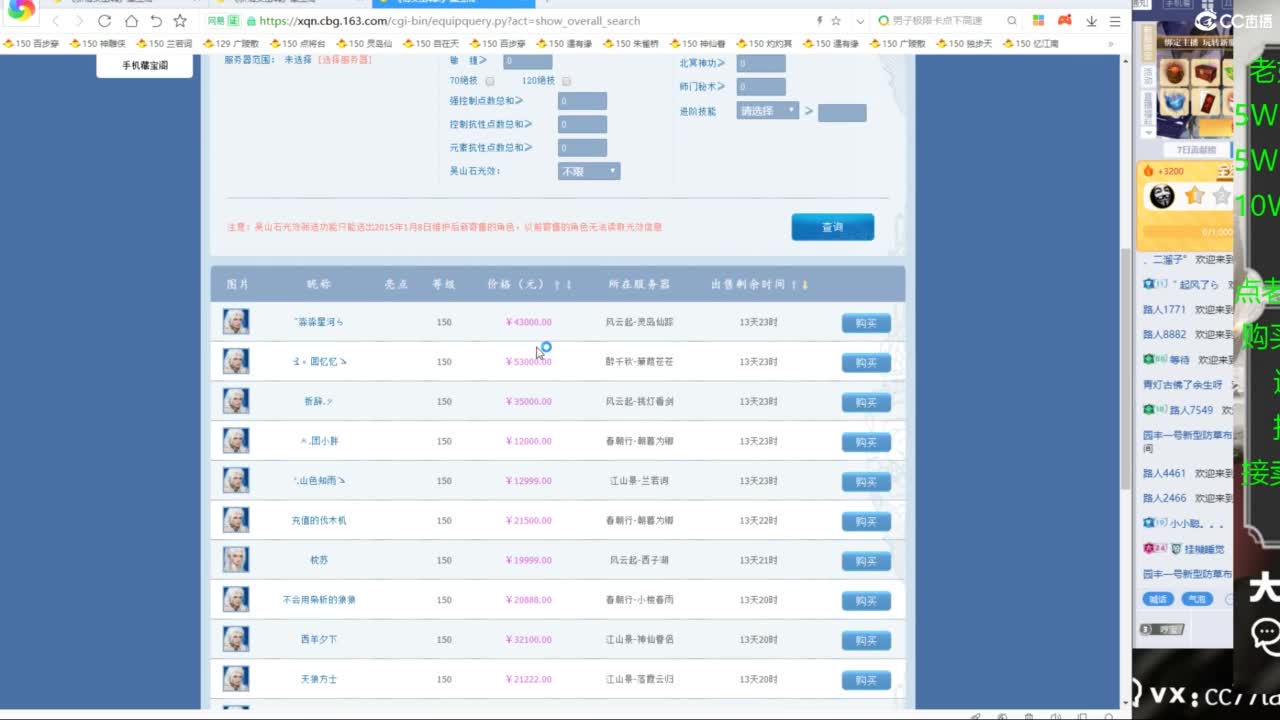The width and height of the screenshot is (1280, 720).
Task: Click the download arrow icon in toolbar
Action: (1091, 21)
